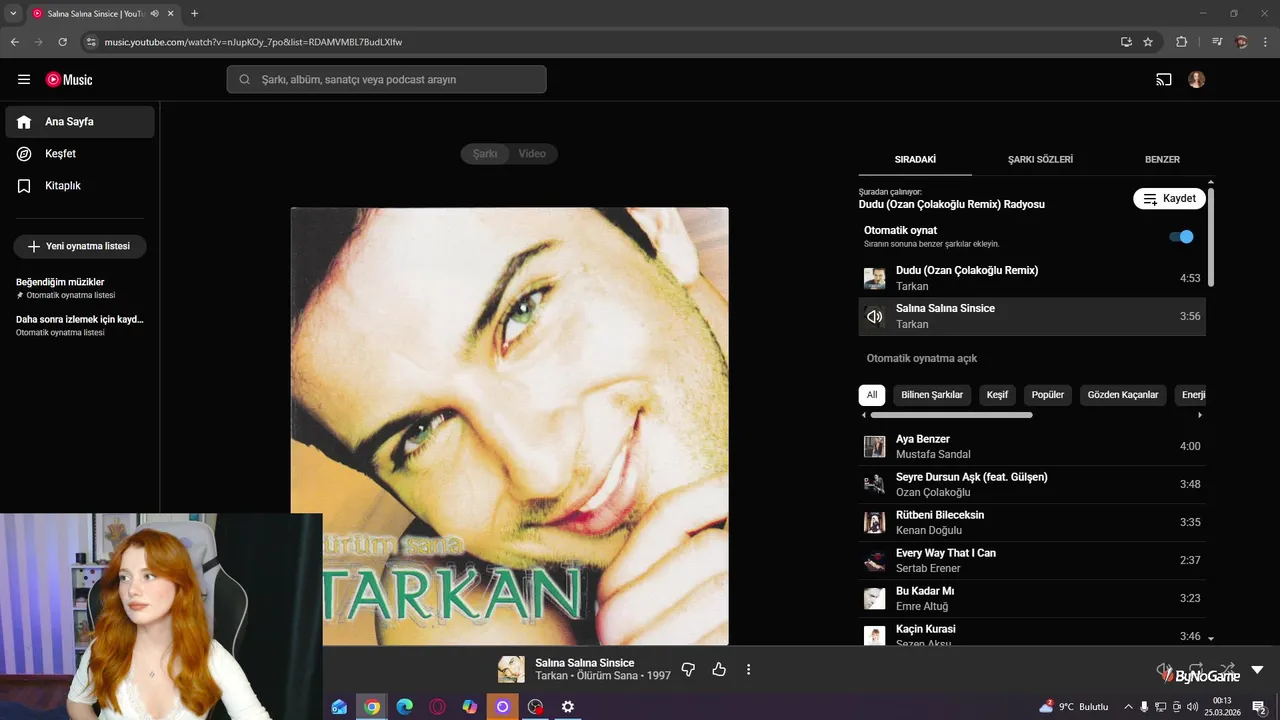Open the weather widget showing 9°C Bulutlu

coord(1073,707)
